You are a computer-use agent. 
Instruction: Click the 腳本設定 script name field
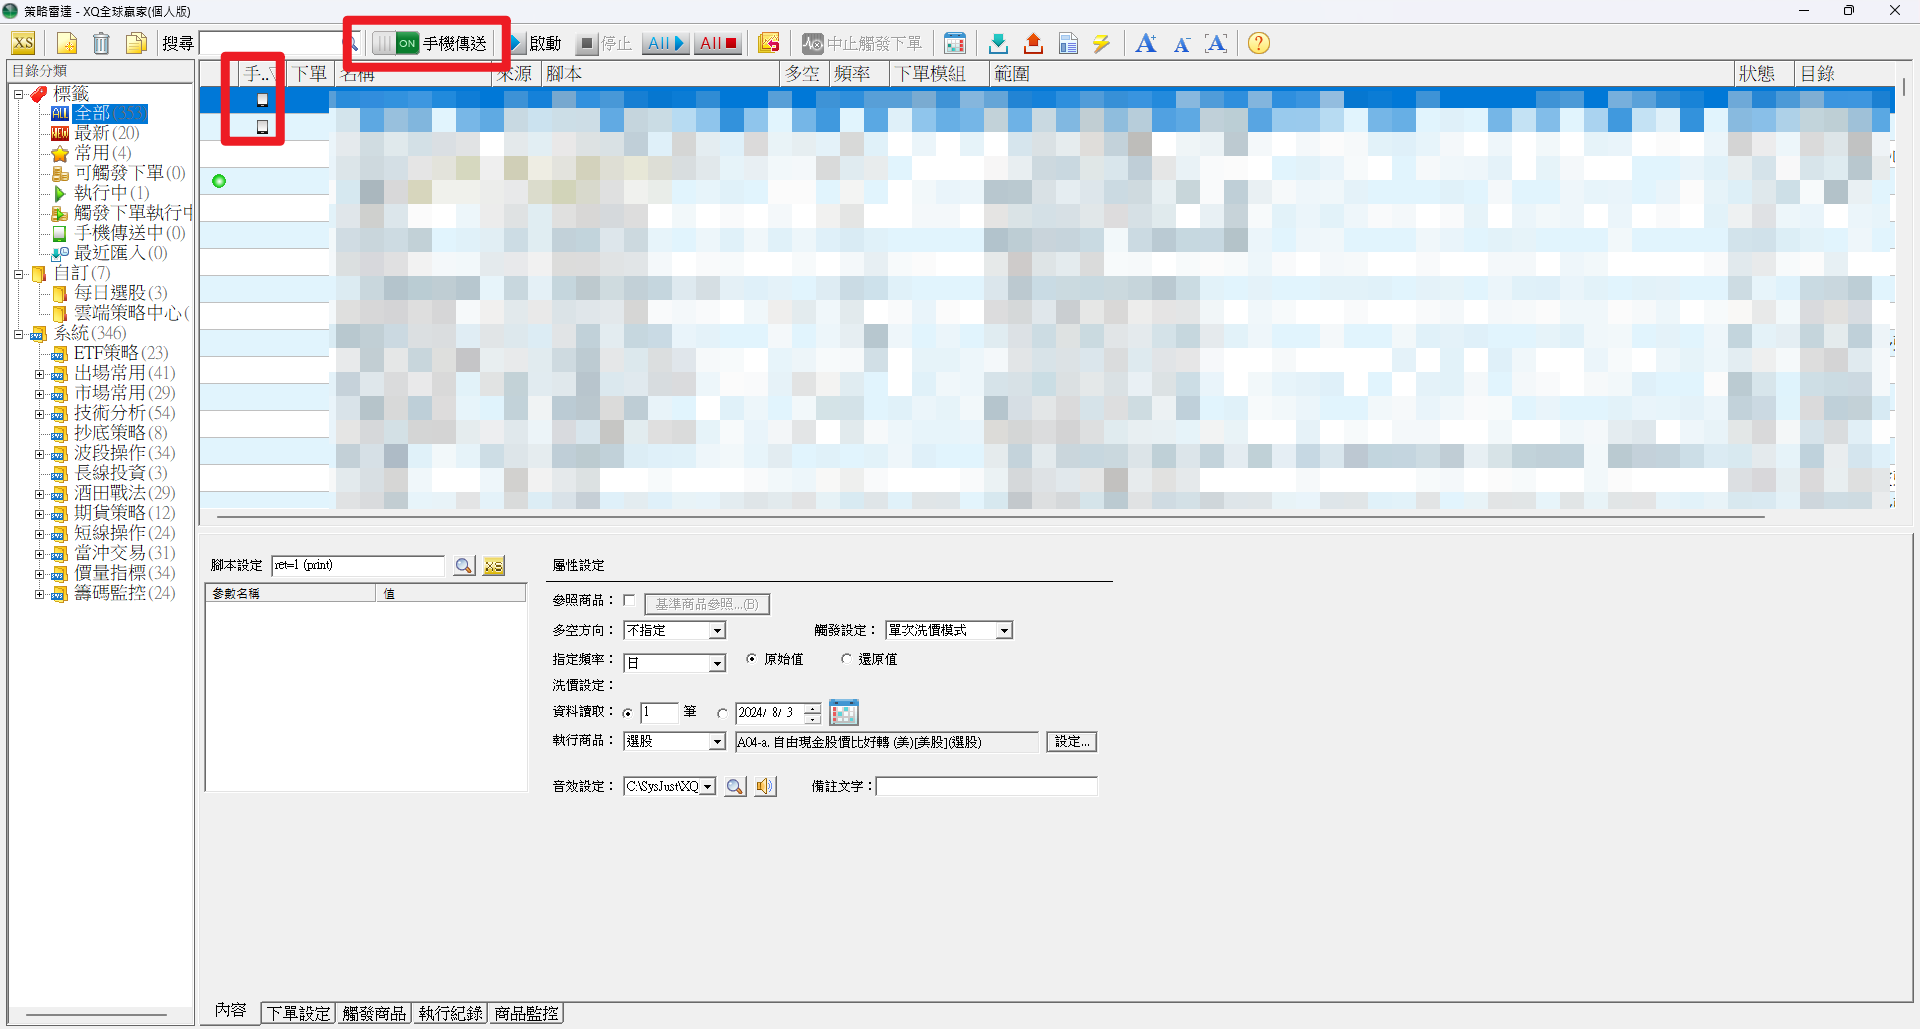click(x=358, y=566)
